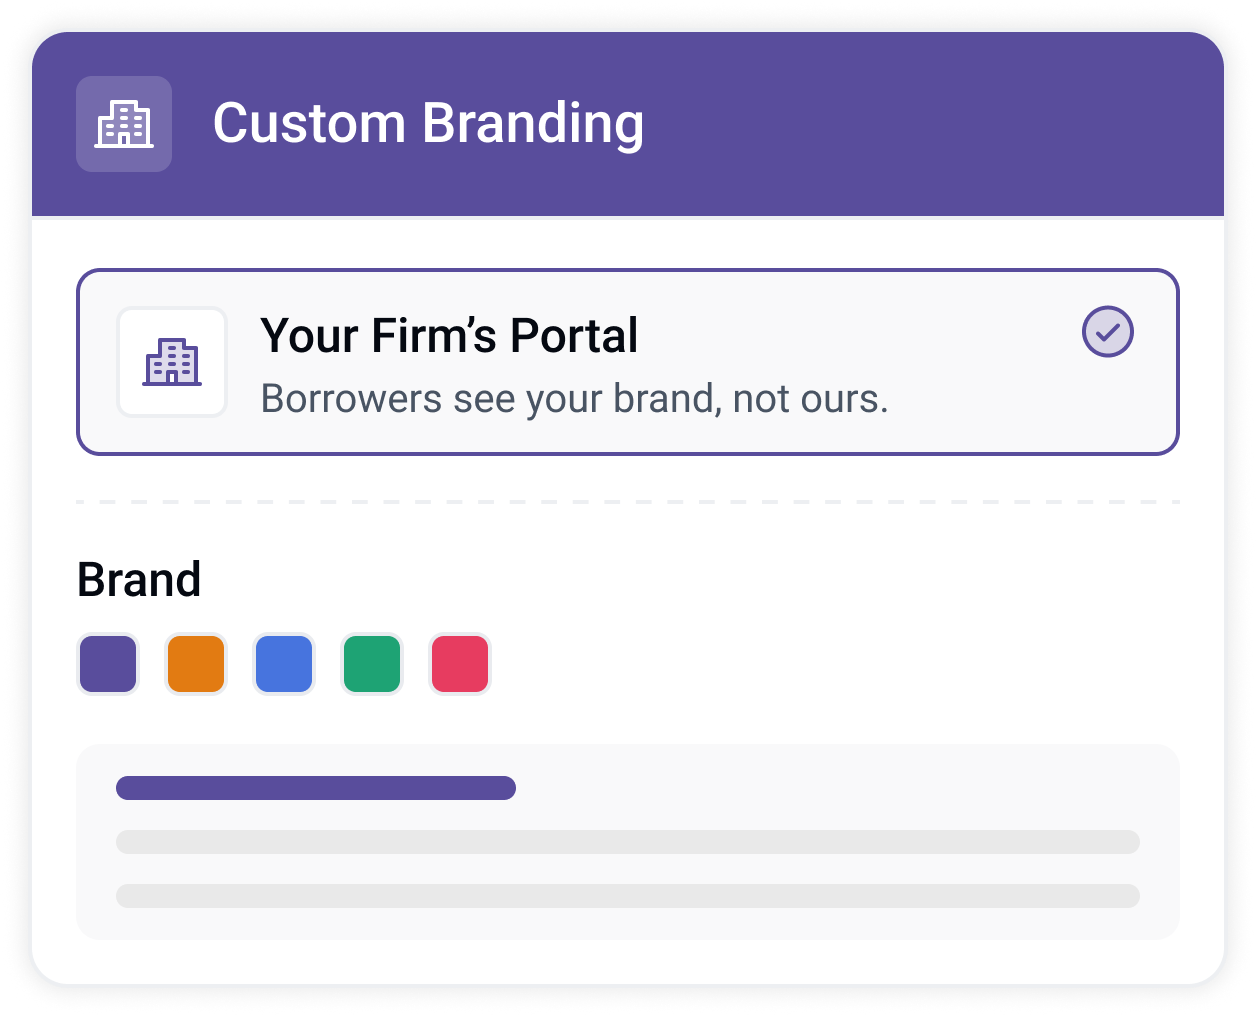
Task: Click the Brand section label
Action: pyautogui.click(x=139, y=580)
